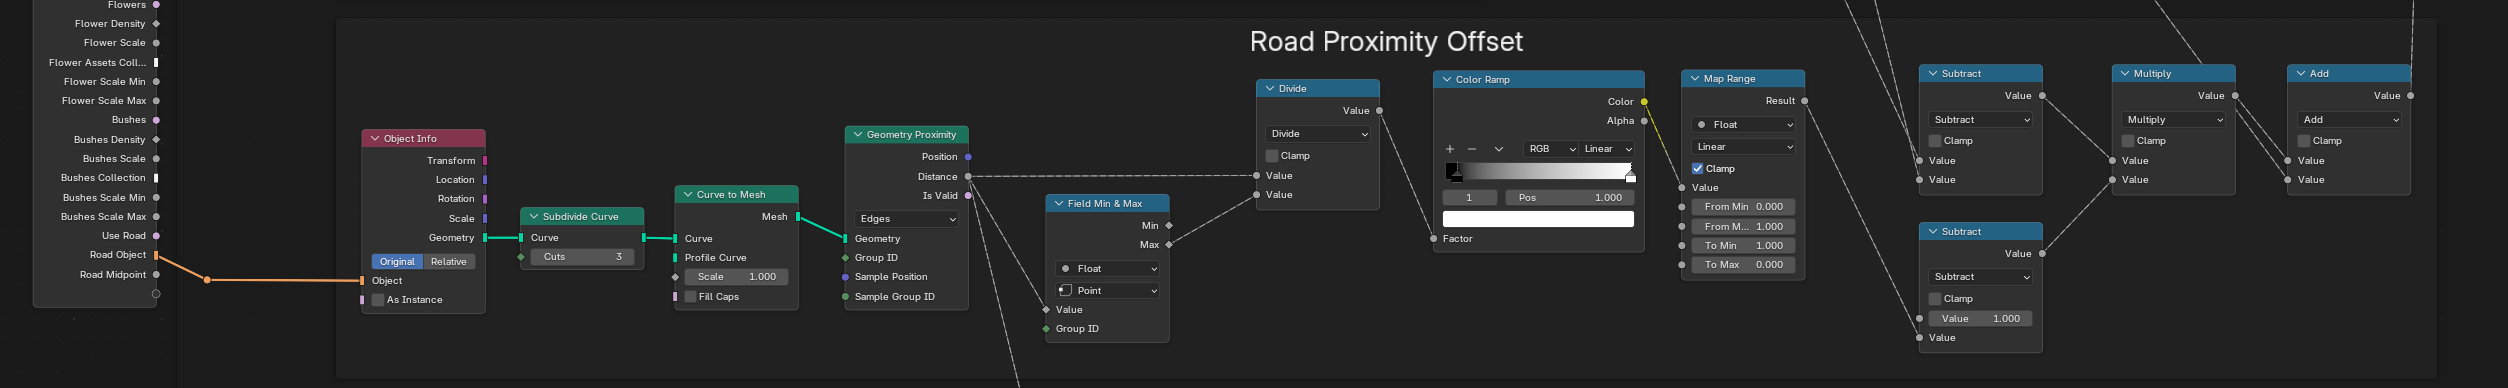Enable Clamp on the Multiply node
2508x388 pixels.
[2128, 141]
